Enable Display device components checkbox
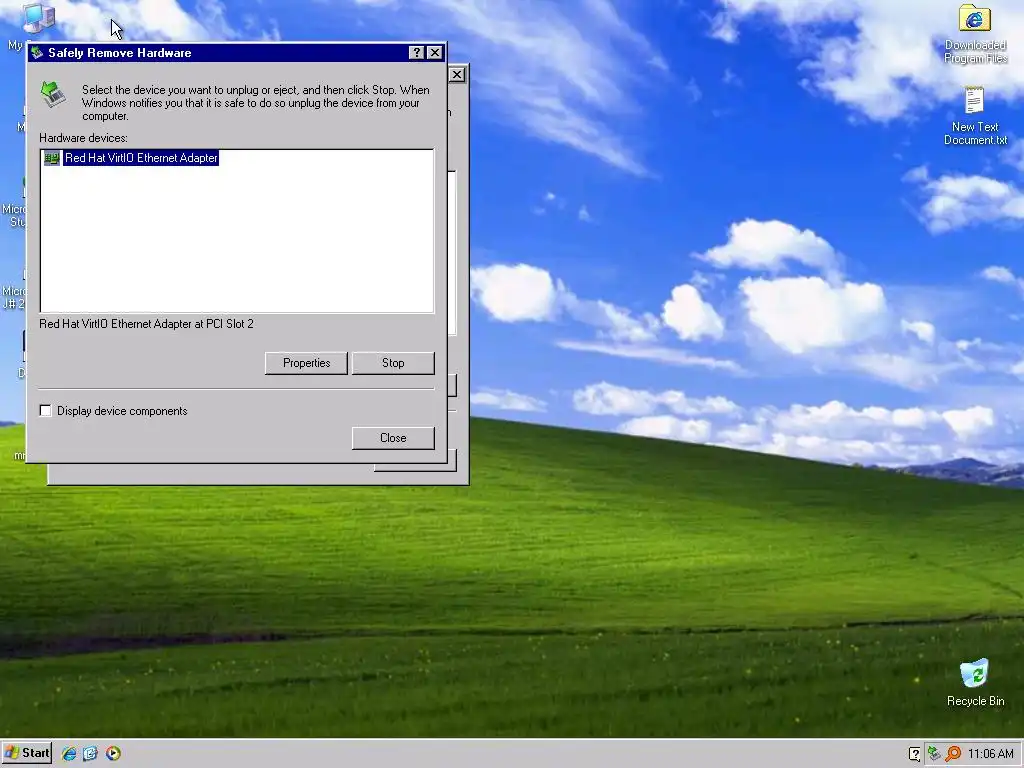This screenshot has width=1024, height=768. [46, 411]
